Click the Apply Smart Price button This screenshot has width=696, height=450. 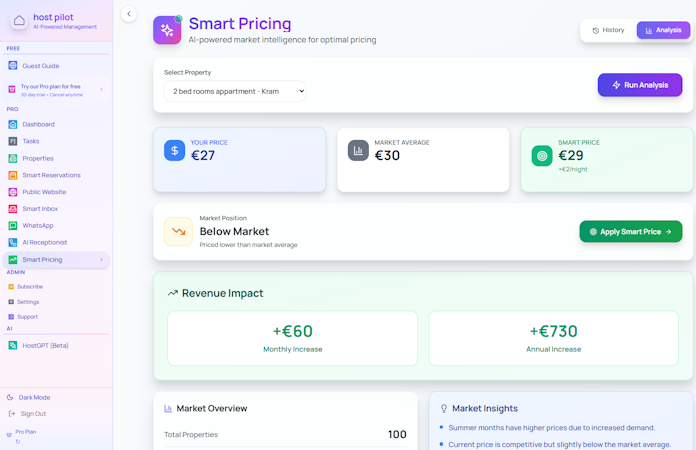point(631,231)
